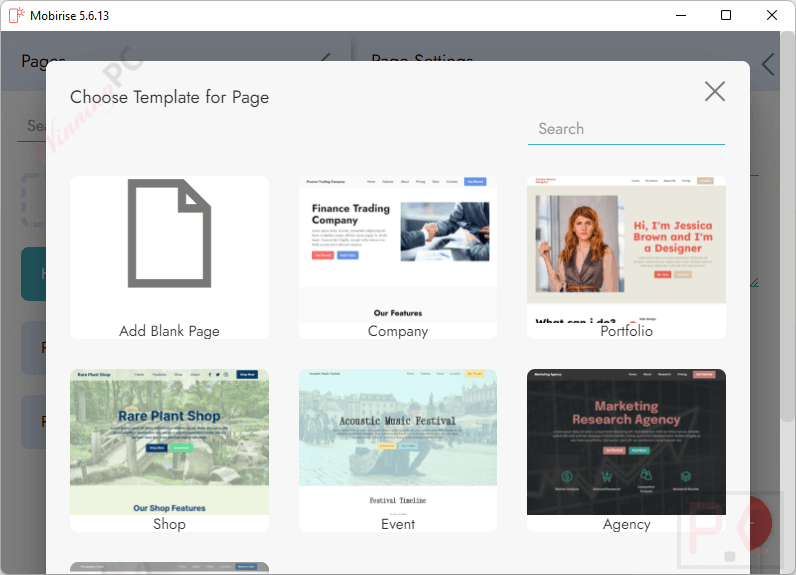The height and width of the screenshot is (575, 796).
Task: Click the 'Company' template label
Action: pyautogui.click(x=397, y=331)
